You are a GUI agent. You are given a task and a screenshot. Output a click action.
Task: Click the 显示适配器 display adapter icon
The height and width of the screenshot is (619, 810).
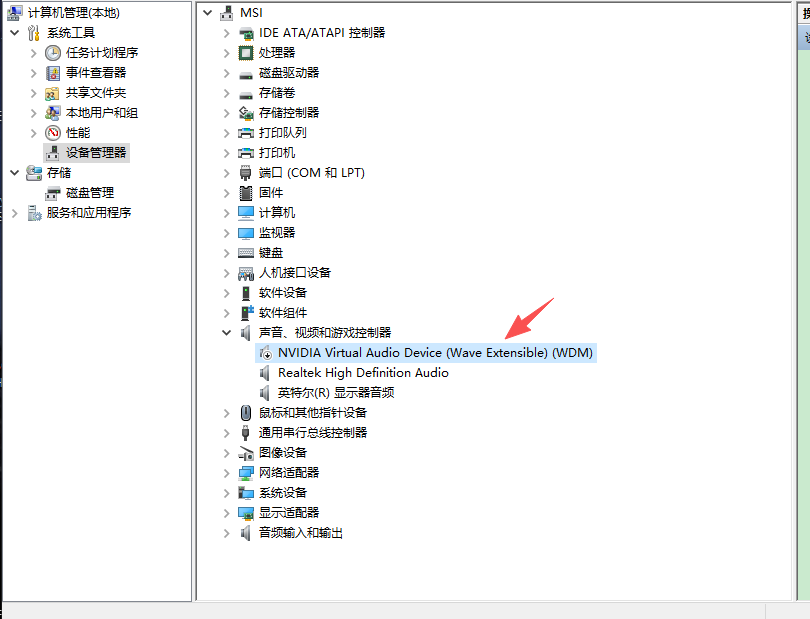(x=246, y=513)
